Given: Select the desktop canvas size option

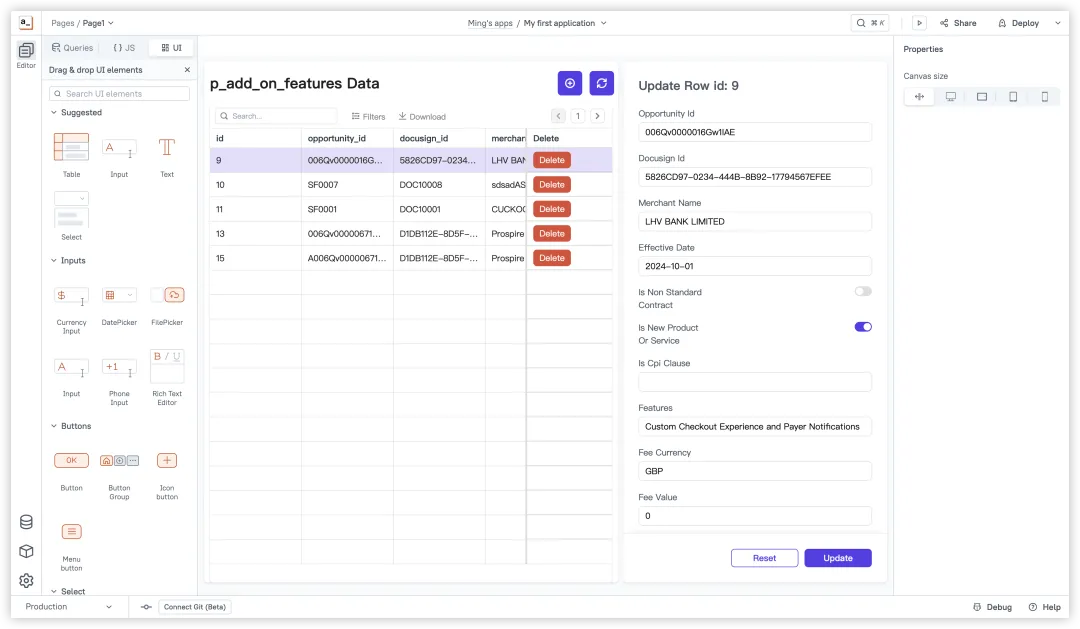Looking at the screenshot, I should coord(950,97).
